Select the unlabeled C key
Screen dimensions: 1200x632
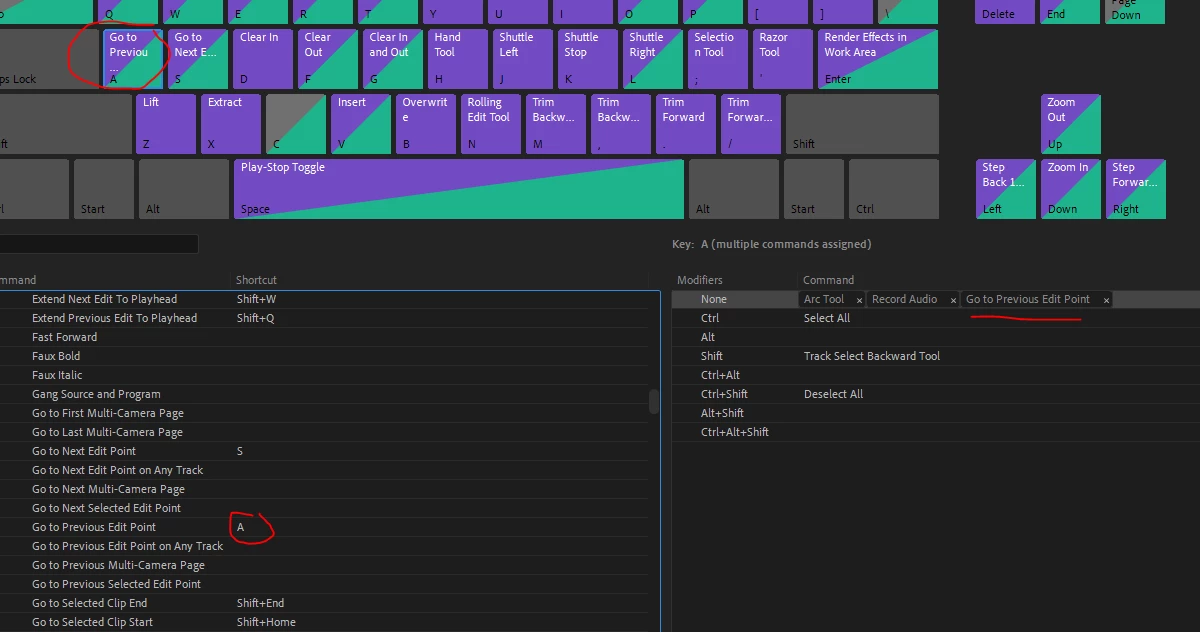tap(296, 124)
